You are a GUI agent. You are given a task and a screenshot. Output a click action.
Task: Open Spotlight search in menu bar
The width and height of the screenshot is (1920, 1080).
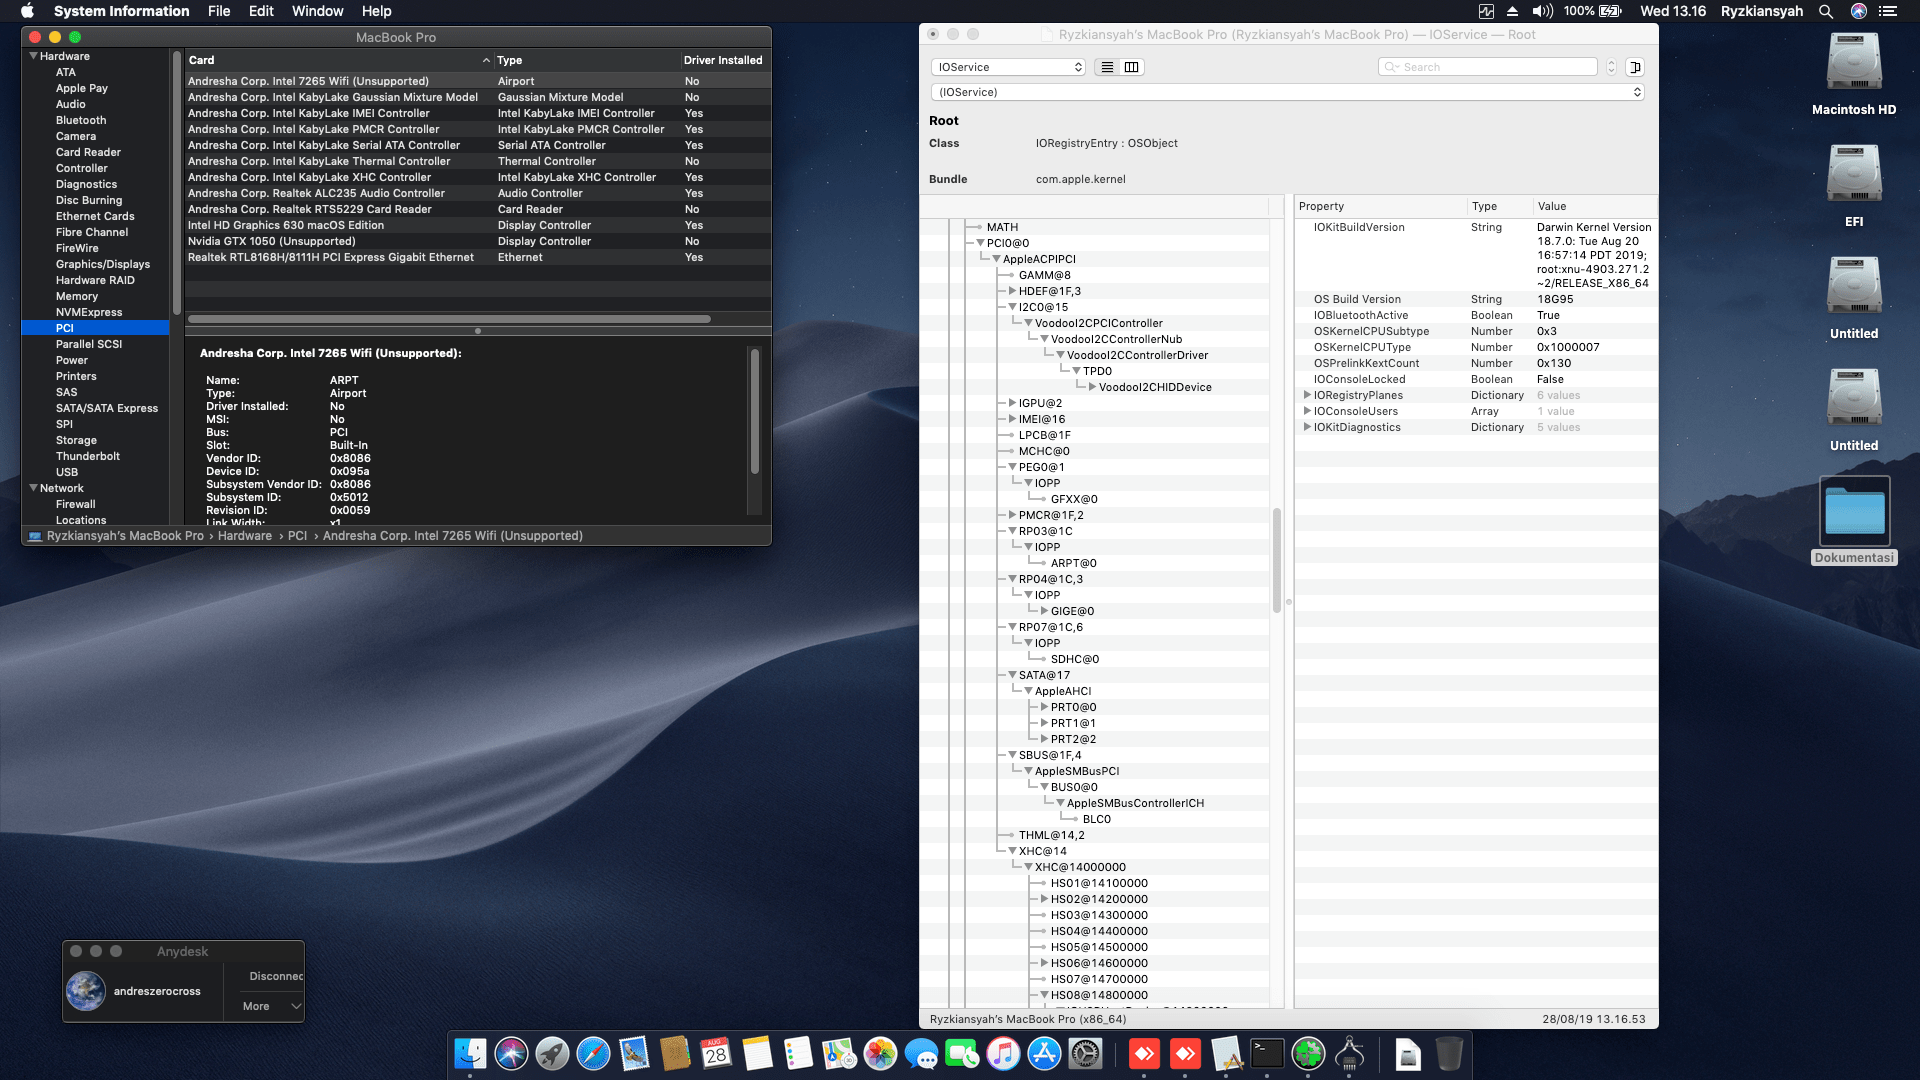(x=1826, y=11)
